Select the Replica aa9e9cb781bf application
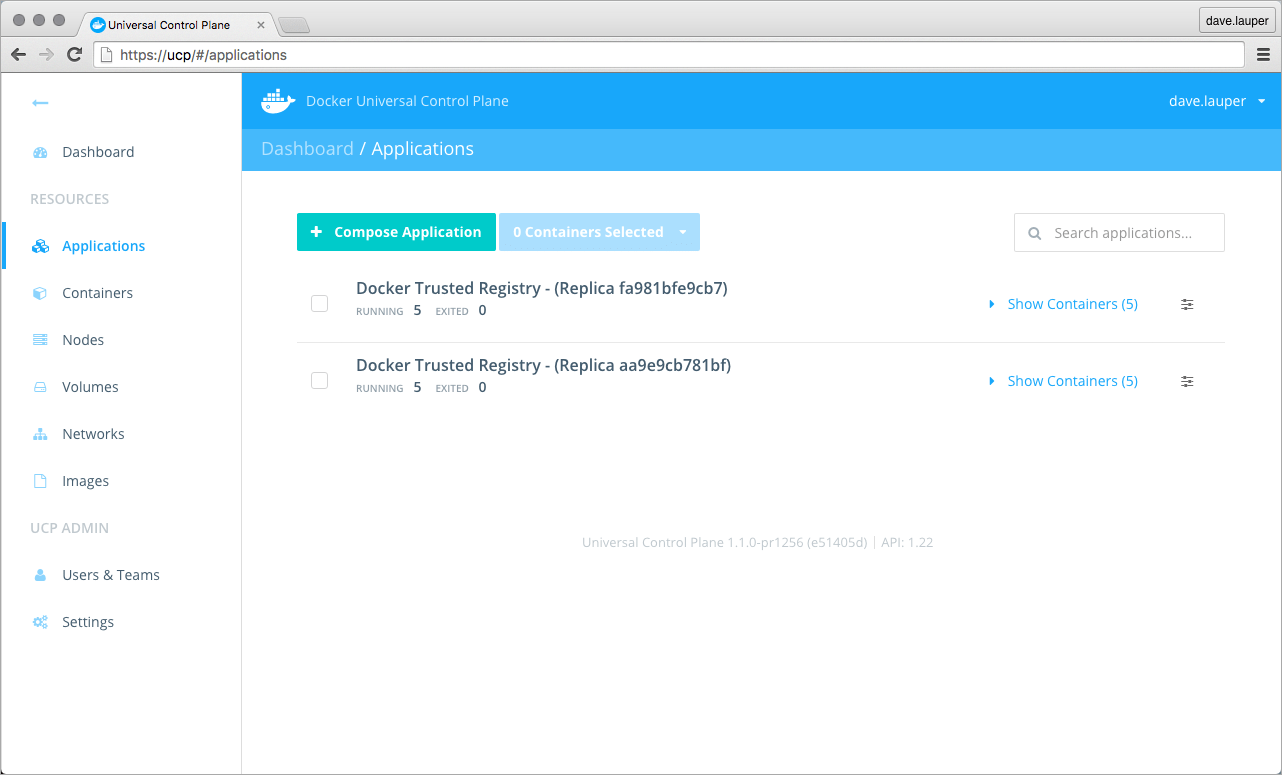This screenshot has height=775, width=1282. coord(319,380)
